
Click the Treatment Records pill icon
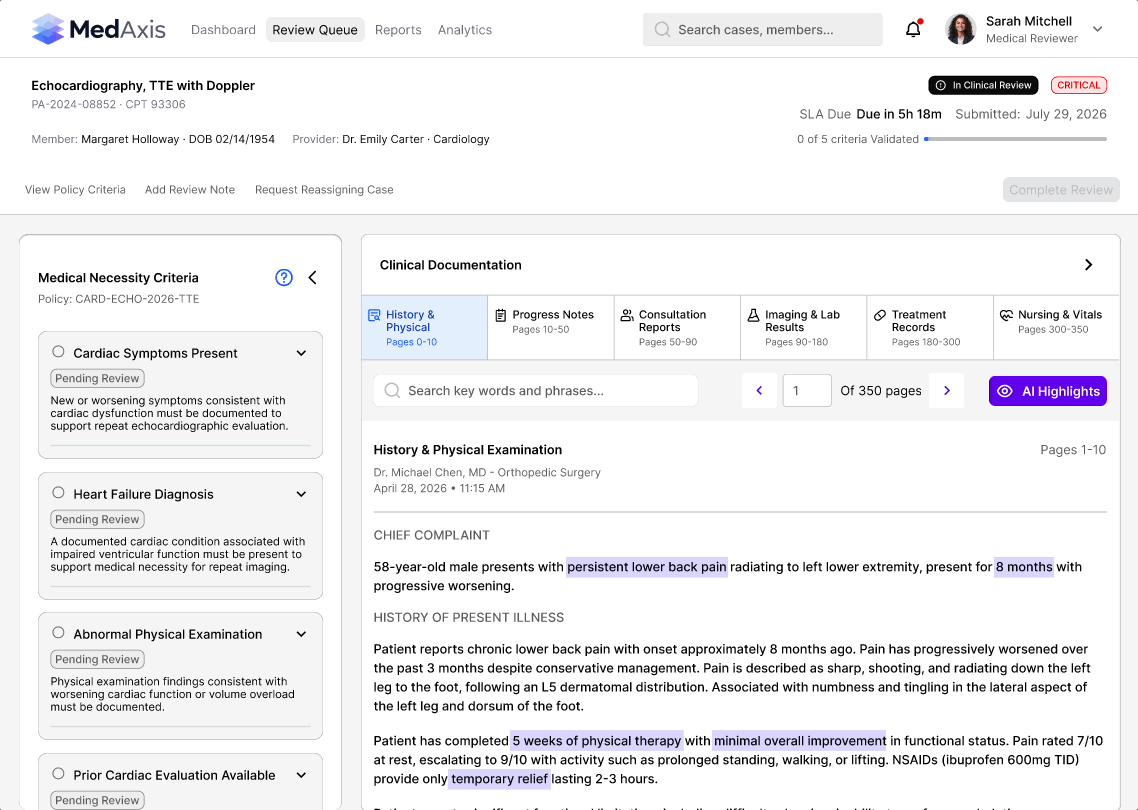pyautogui.click(x=880, y=315)
